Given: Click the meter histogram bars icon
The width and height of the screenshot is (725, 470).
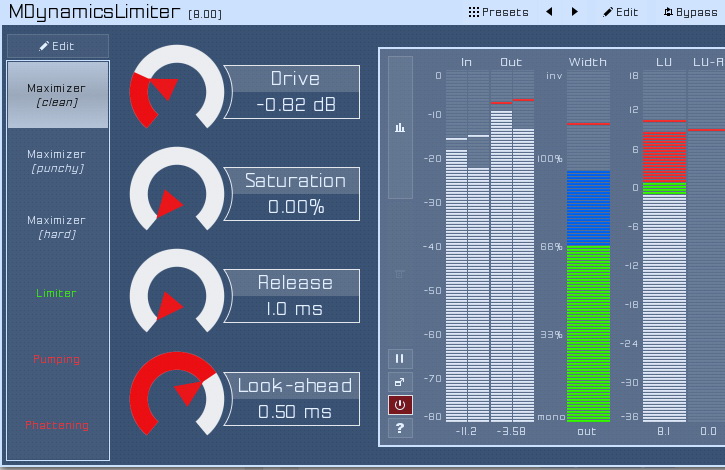Looking at the screenshot, I should click(x=400, y=127).
